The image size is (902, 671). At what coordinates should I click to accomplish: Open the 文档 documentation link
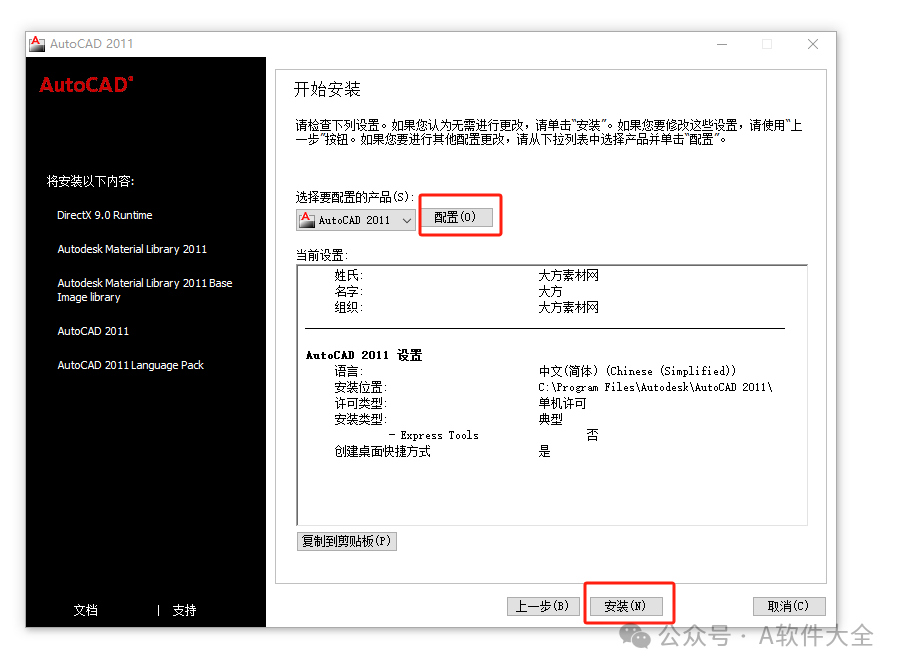[x=86, y=610]
